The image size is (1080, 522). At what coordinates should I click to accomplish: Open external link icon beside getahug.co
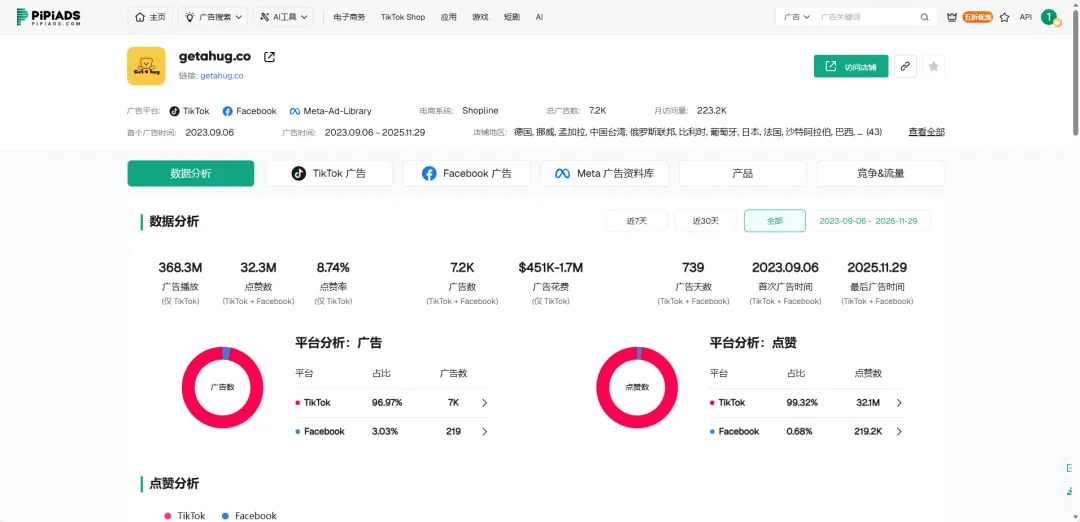(269, 57)
